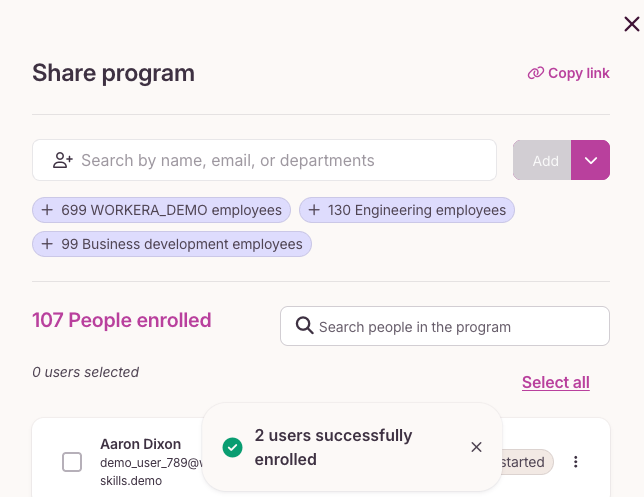Open Aaron Dixon's three-dot options menu
644x497 pixels.
click(576, 462)
